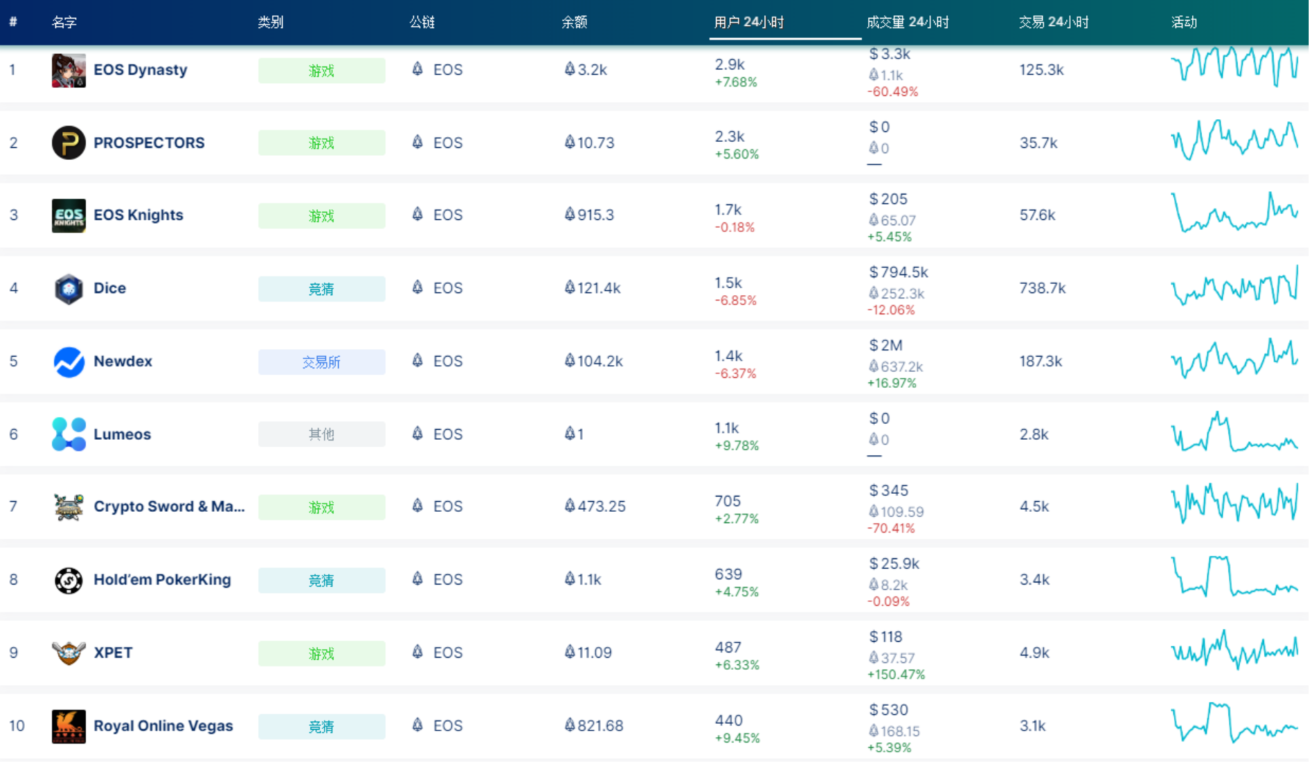The image size is (1309, 768).
Task: Click the PROSPECTORS logo icon
Action: 69,143
